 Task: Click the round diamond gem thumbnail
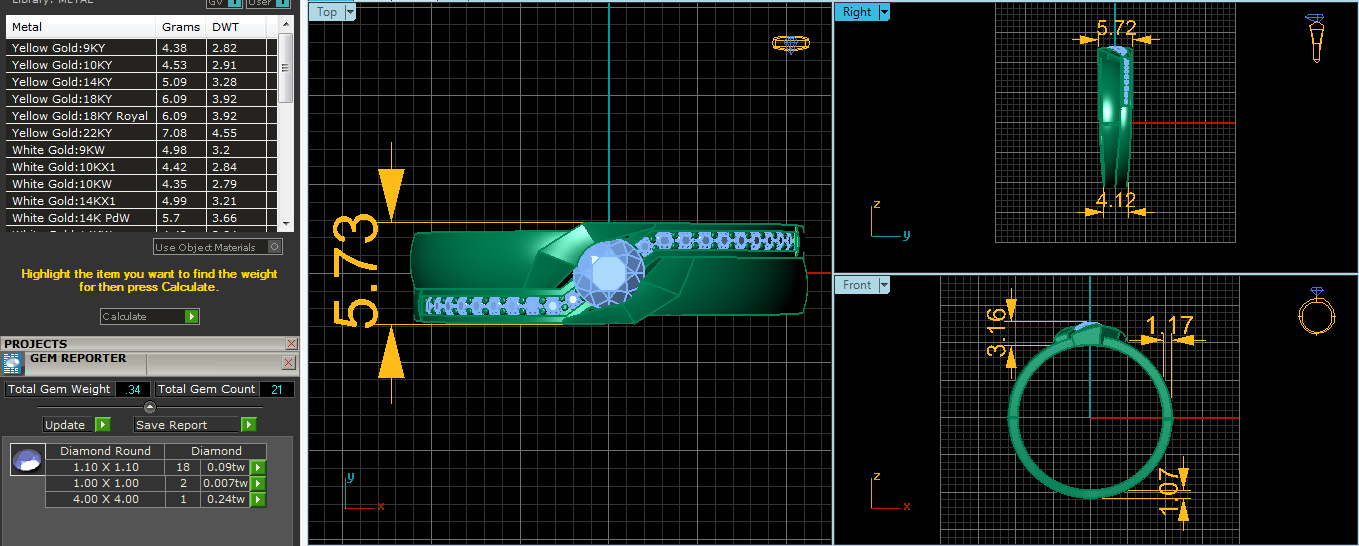[x=27, y=460]
